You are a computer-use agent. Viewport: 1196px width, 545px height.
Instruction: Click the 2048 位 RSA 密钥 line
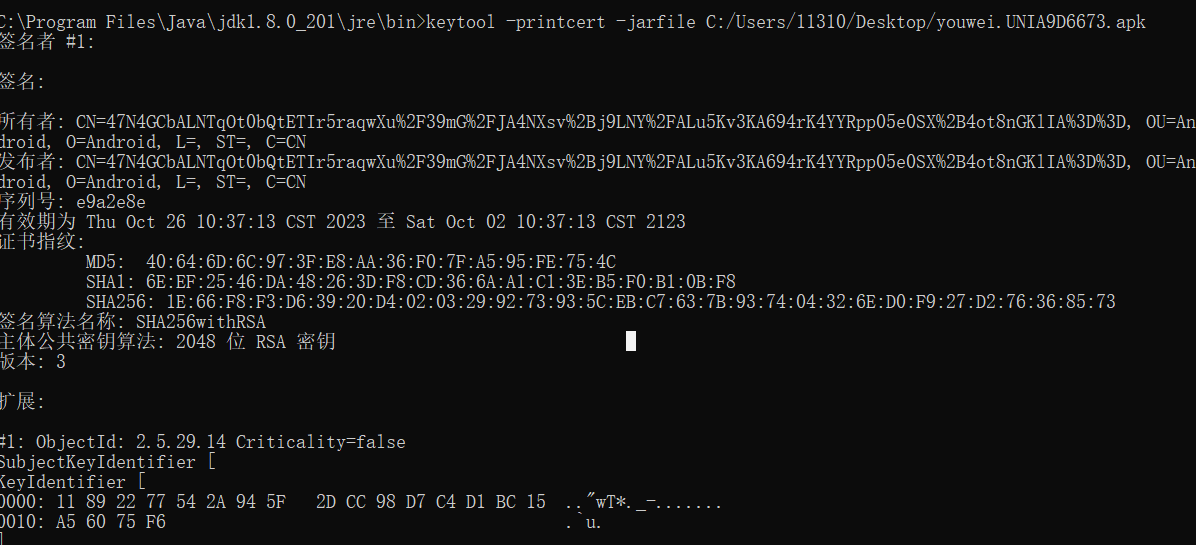[255, 342]
